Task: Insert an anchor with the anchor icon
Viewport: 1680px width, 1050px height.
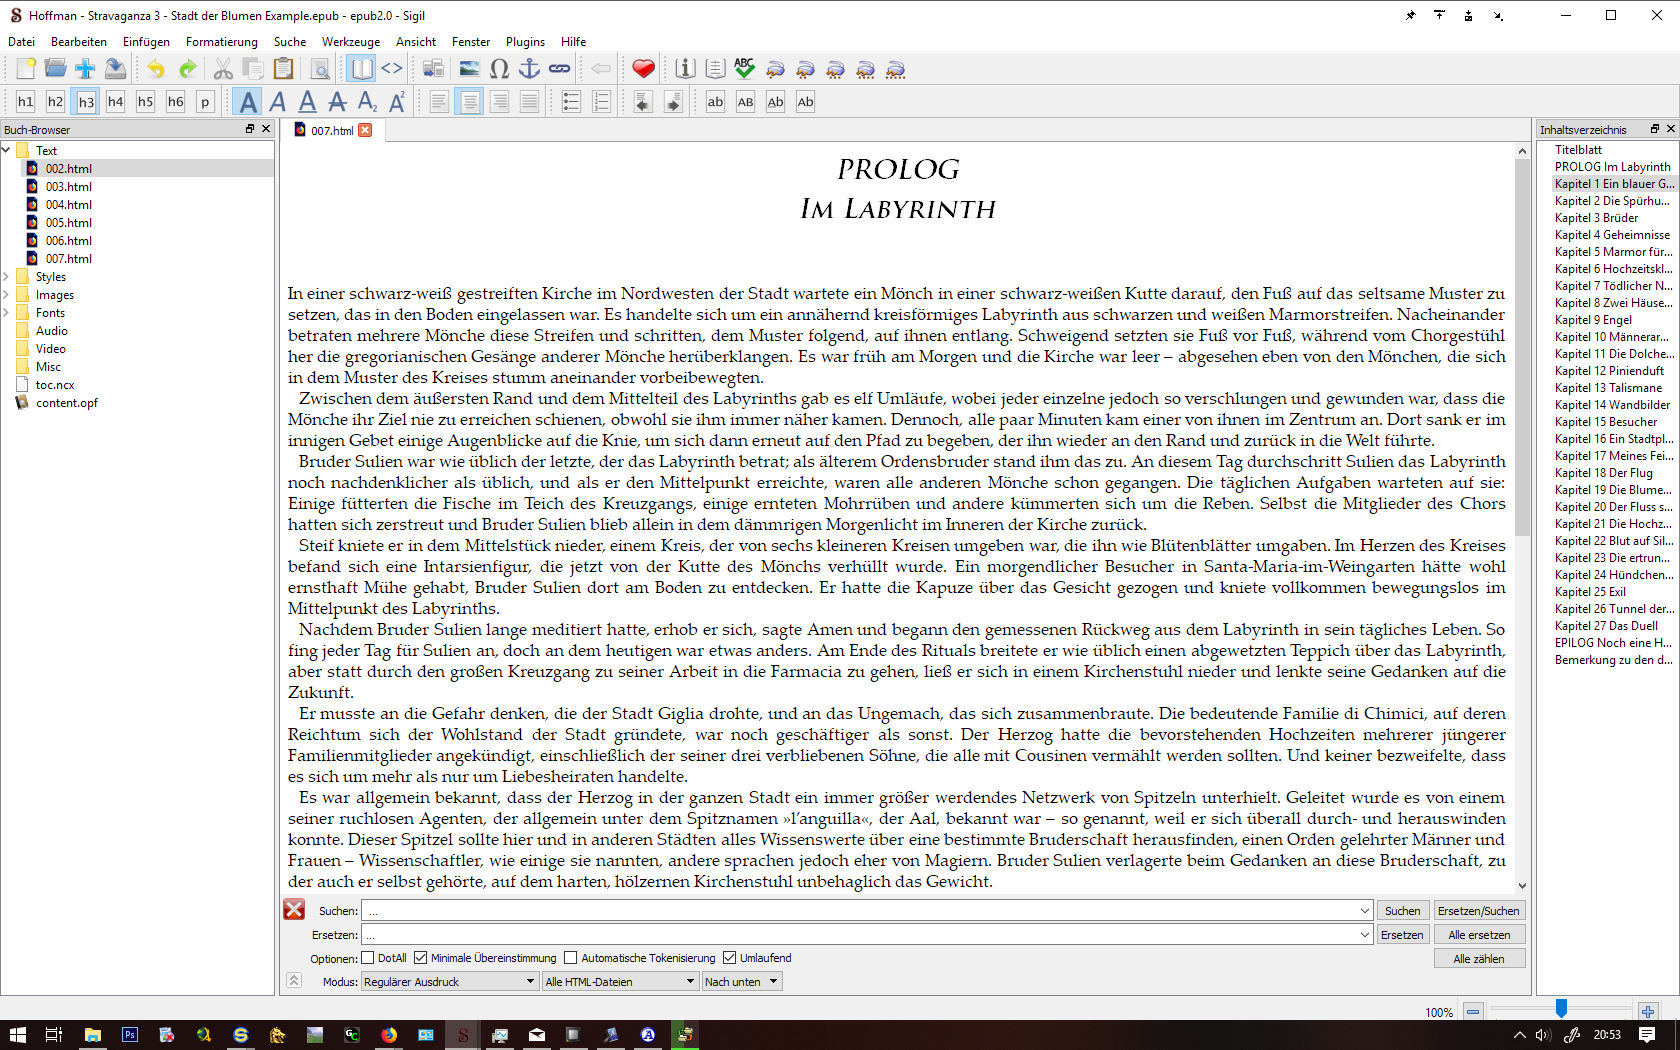Action: coord(529,69)
